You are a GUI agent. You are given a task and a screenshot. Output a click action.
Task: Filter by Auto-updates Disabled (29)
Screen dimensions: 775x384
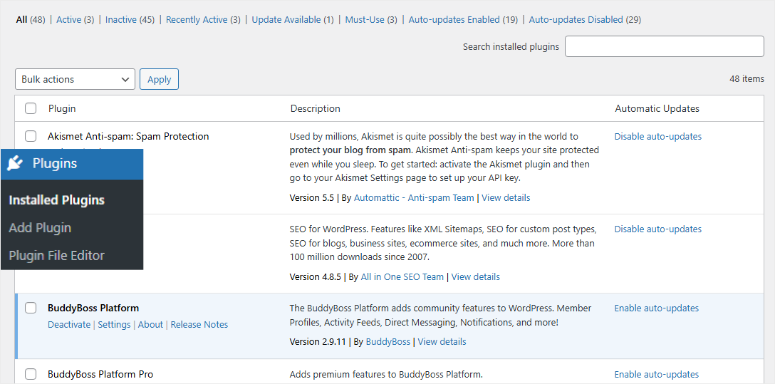click(585, 20)
